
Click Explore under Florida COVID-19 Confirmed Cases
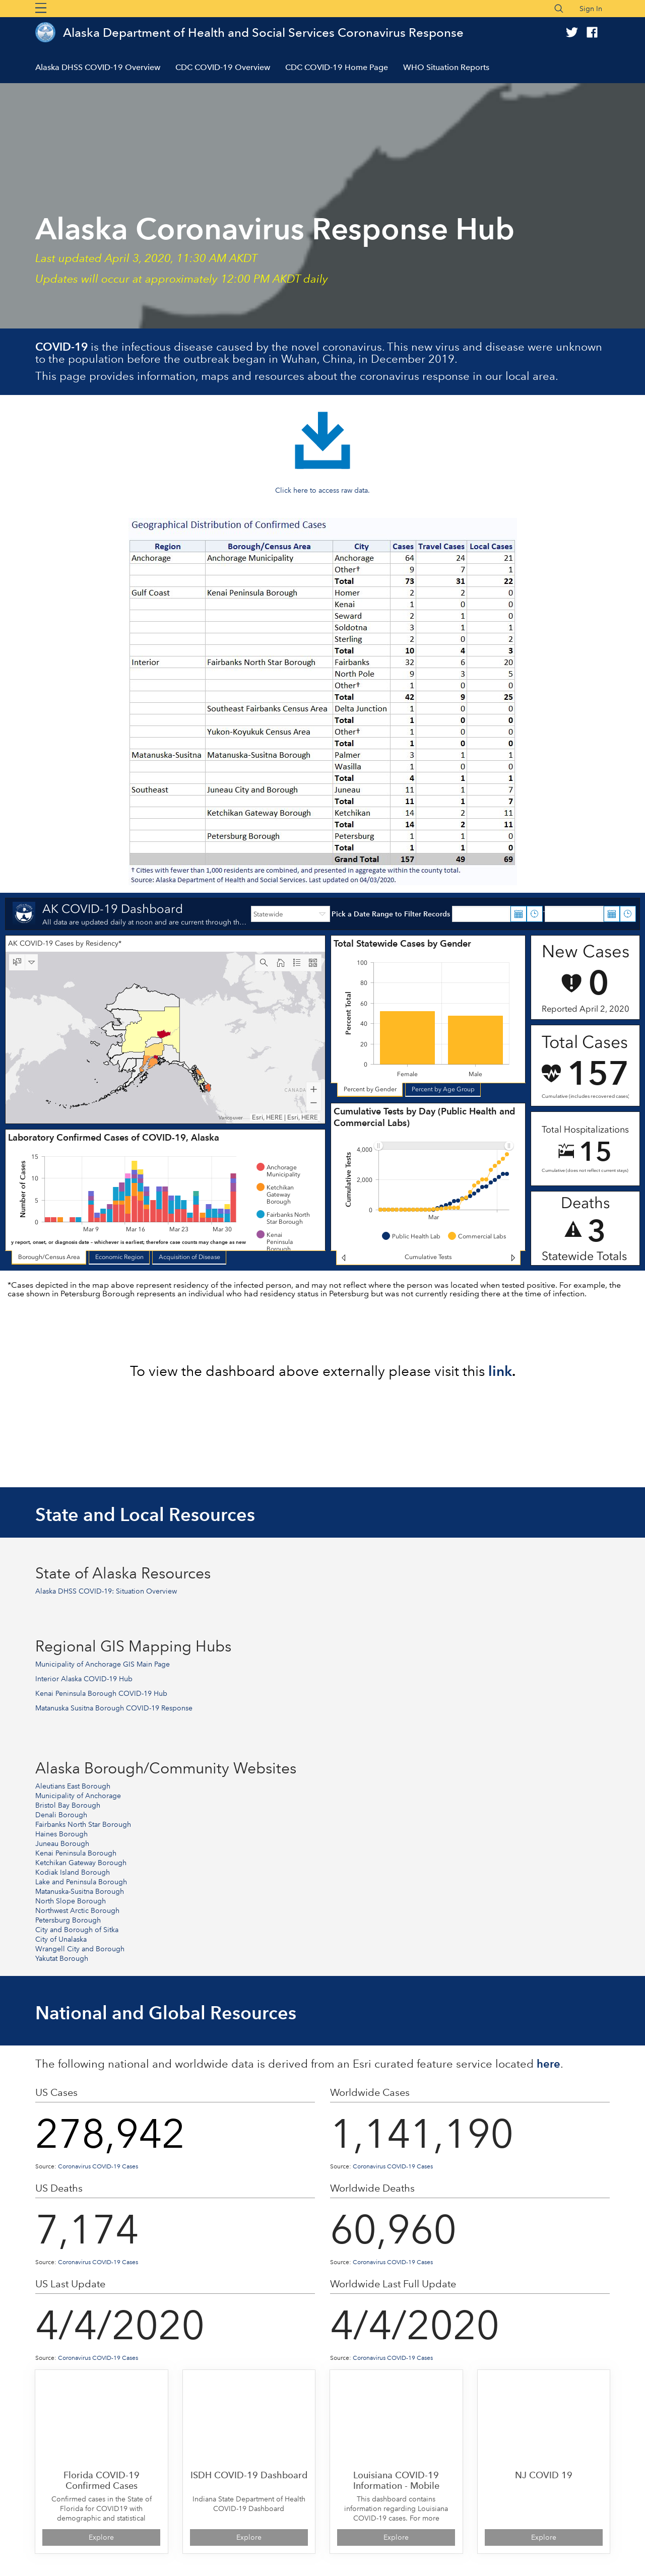pyautogui.click(x=101, y=2537)
